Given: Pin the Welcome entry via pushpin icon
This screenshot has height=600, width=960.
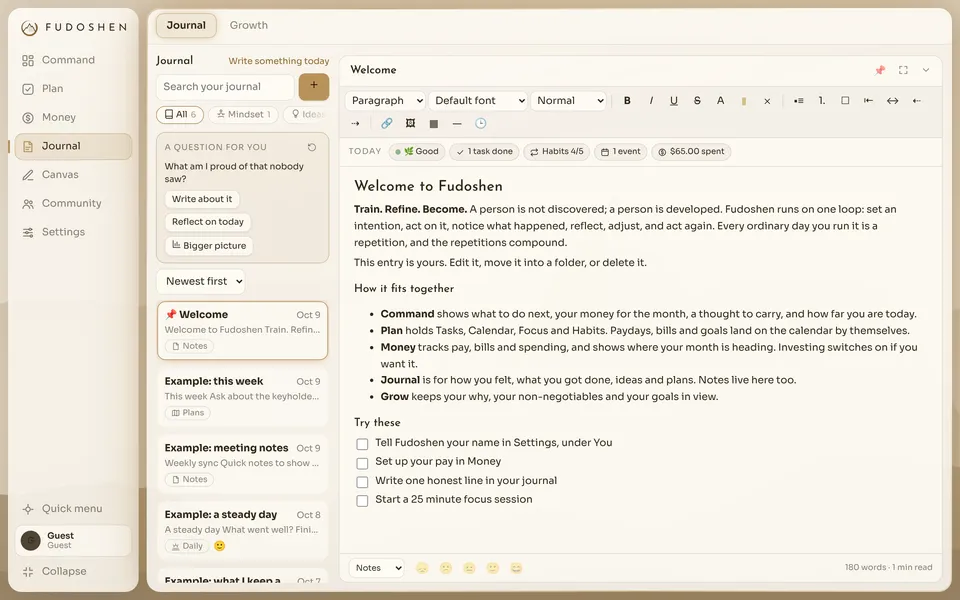Looking at the screenshot, I should [x=880, y=70].
